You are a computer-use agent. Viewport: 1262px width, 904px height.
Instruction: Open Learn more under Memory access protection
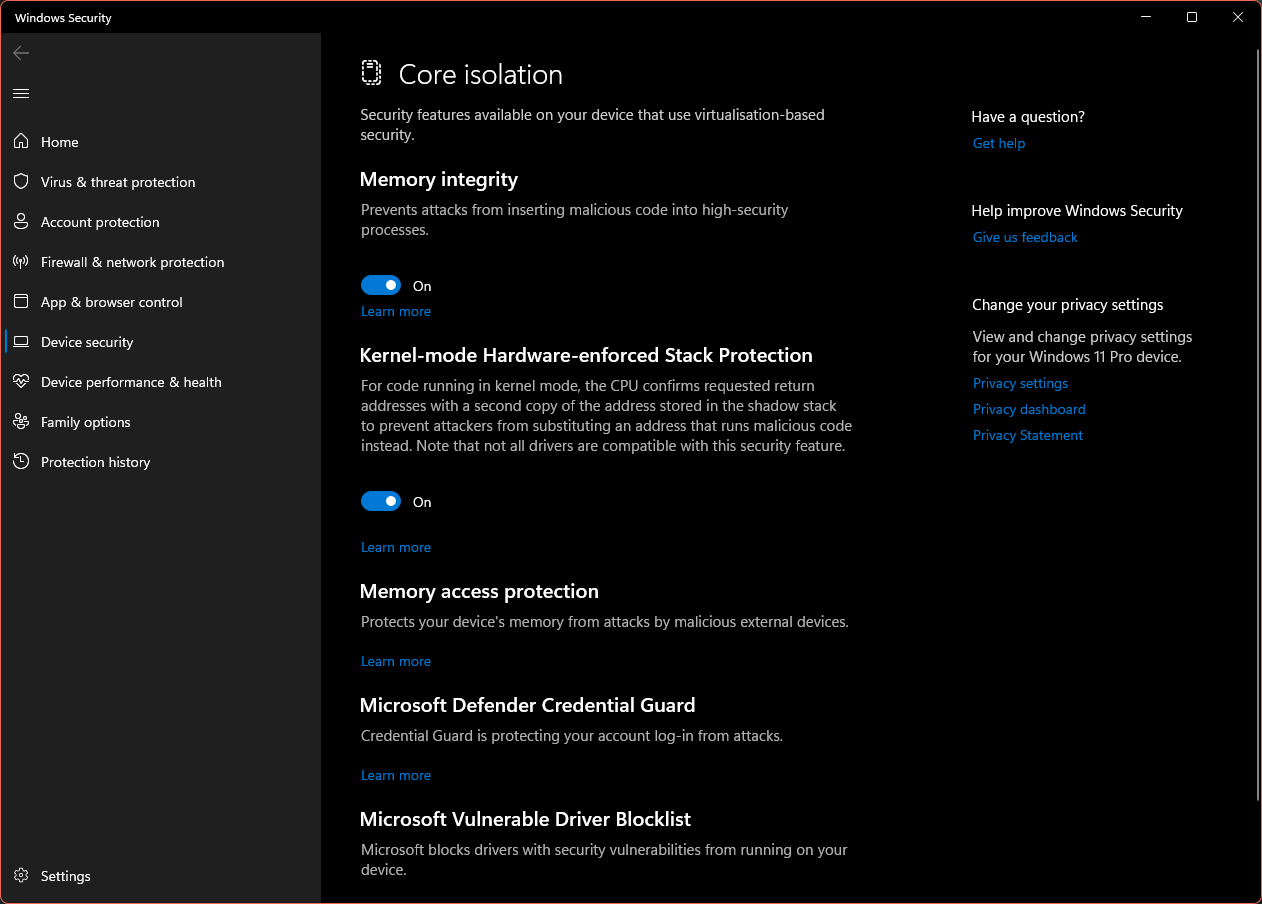click(396, 661)
